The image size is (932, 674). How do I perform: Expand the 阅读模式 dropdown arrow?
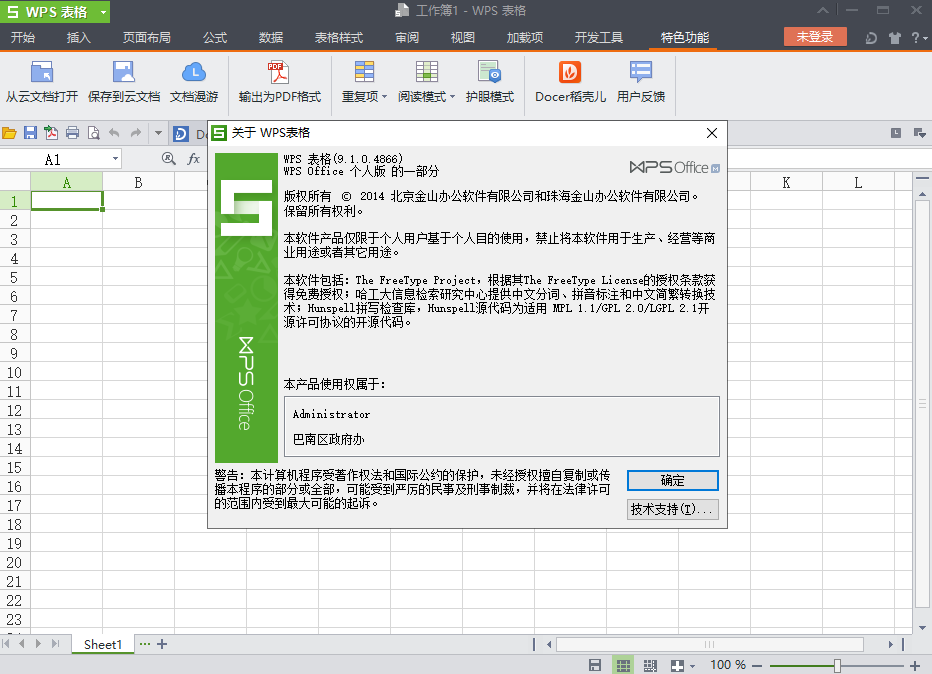452,96
